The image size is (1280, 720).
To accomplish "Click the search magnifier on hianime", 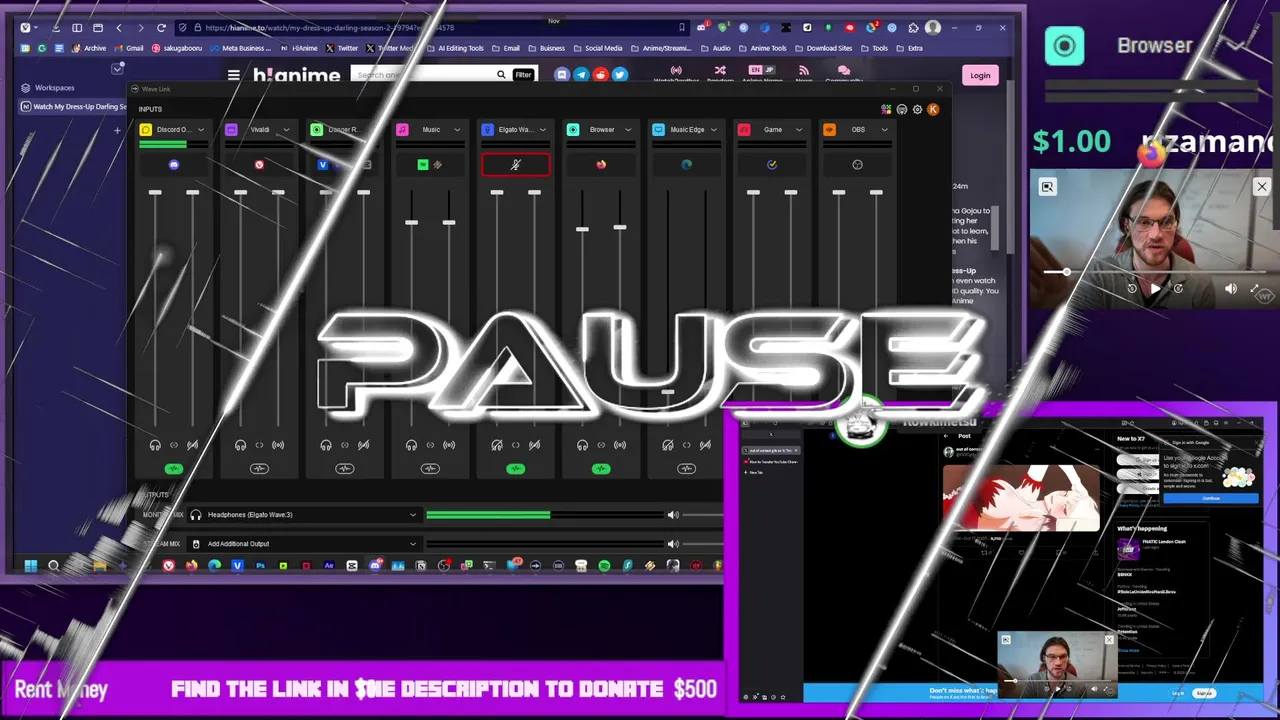I will click(501, 75).
